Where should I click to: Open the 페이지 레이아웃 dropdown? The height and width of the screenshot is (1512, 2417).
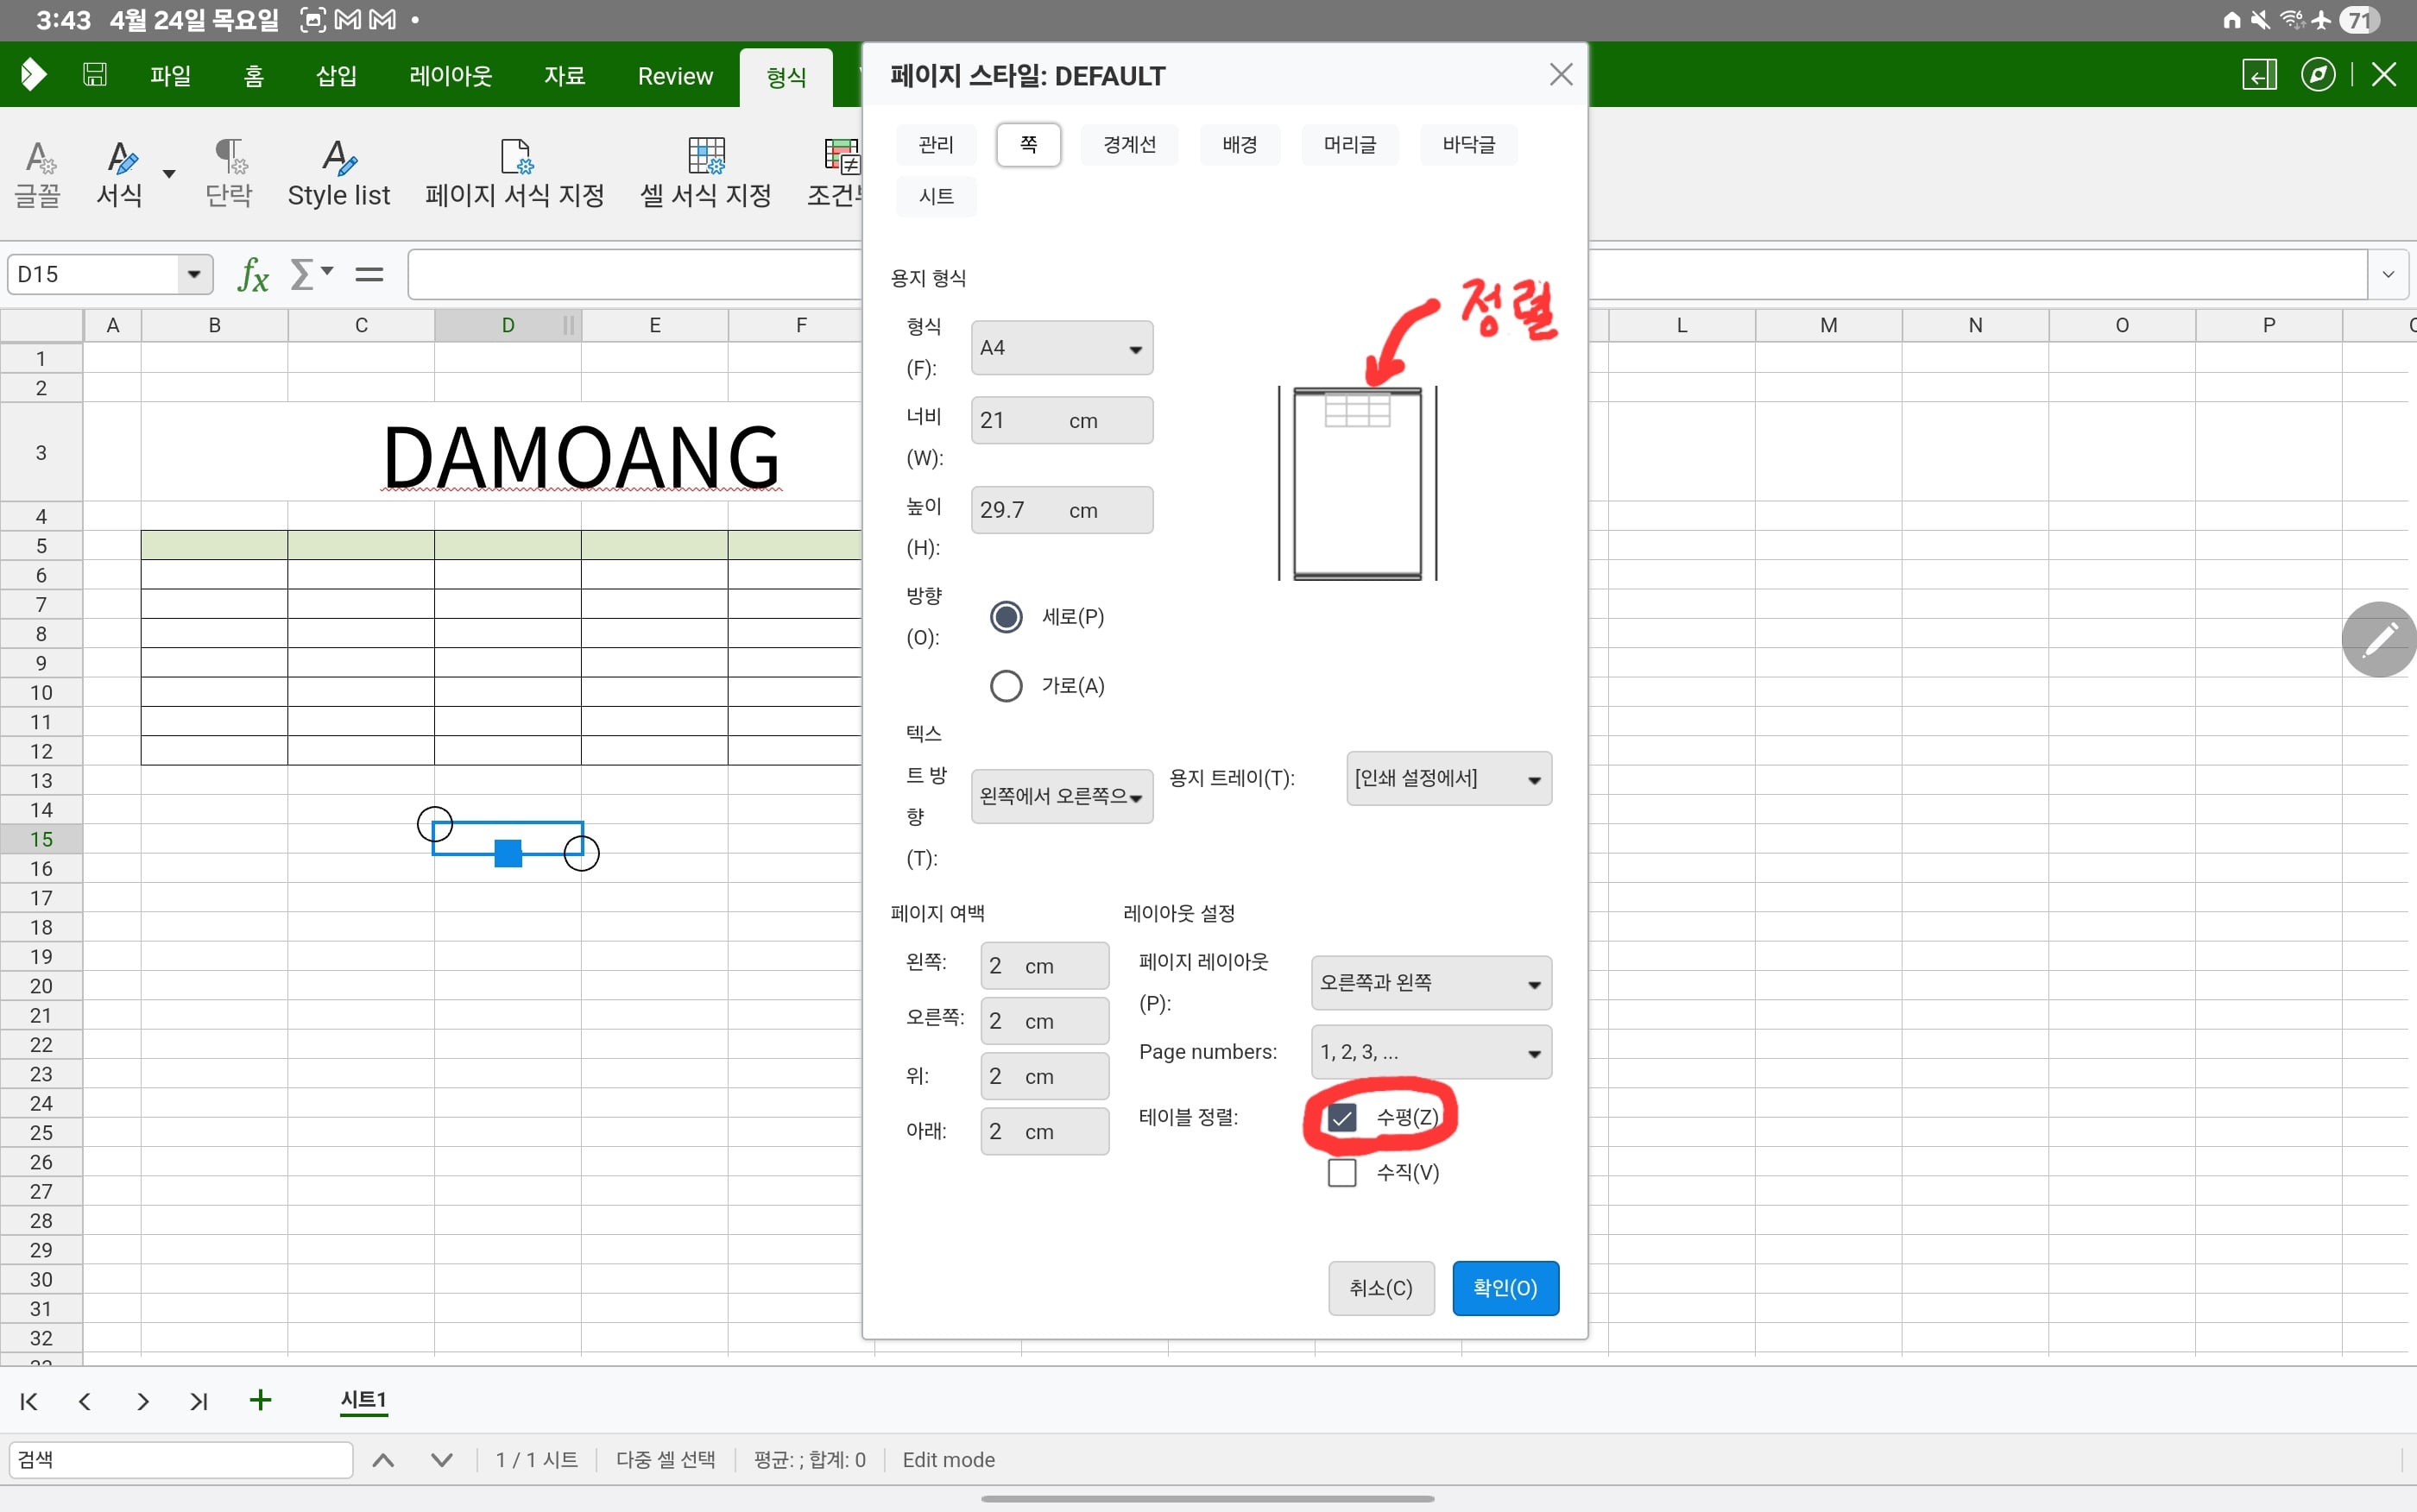[1431, 983]
